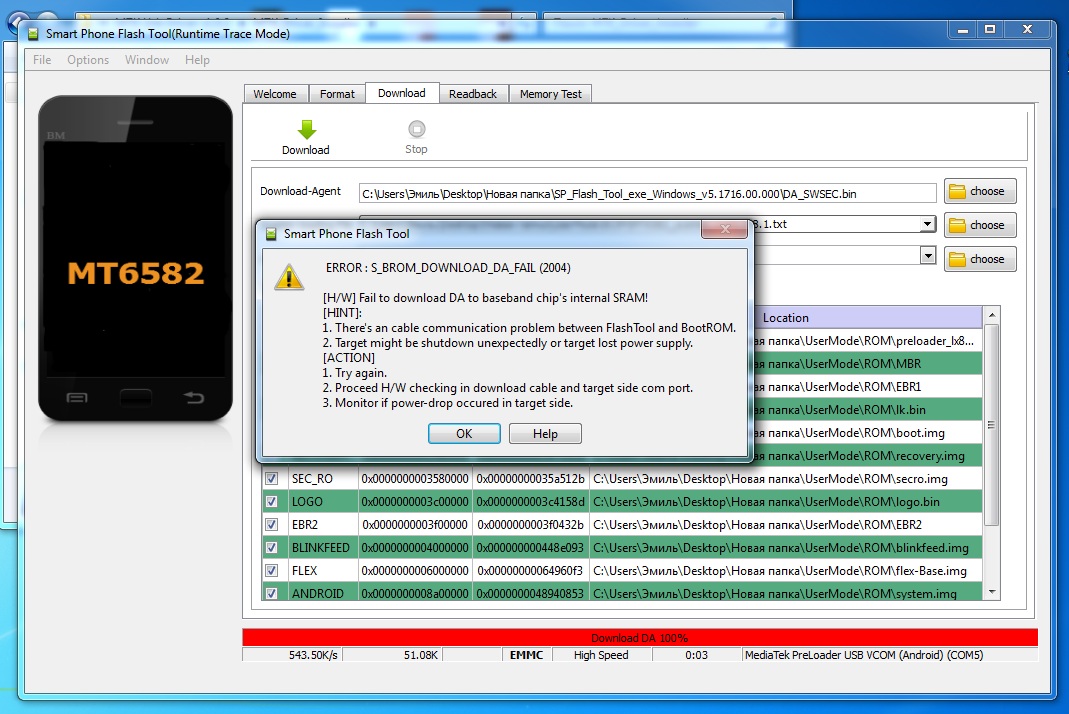
Task: Minimize the Smart Phone Flash Tool window
Action: (963, 30)
